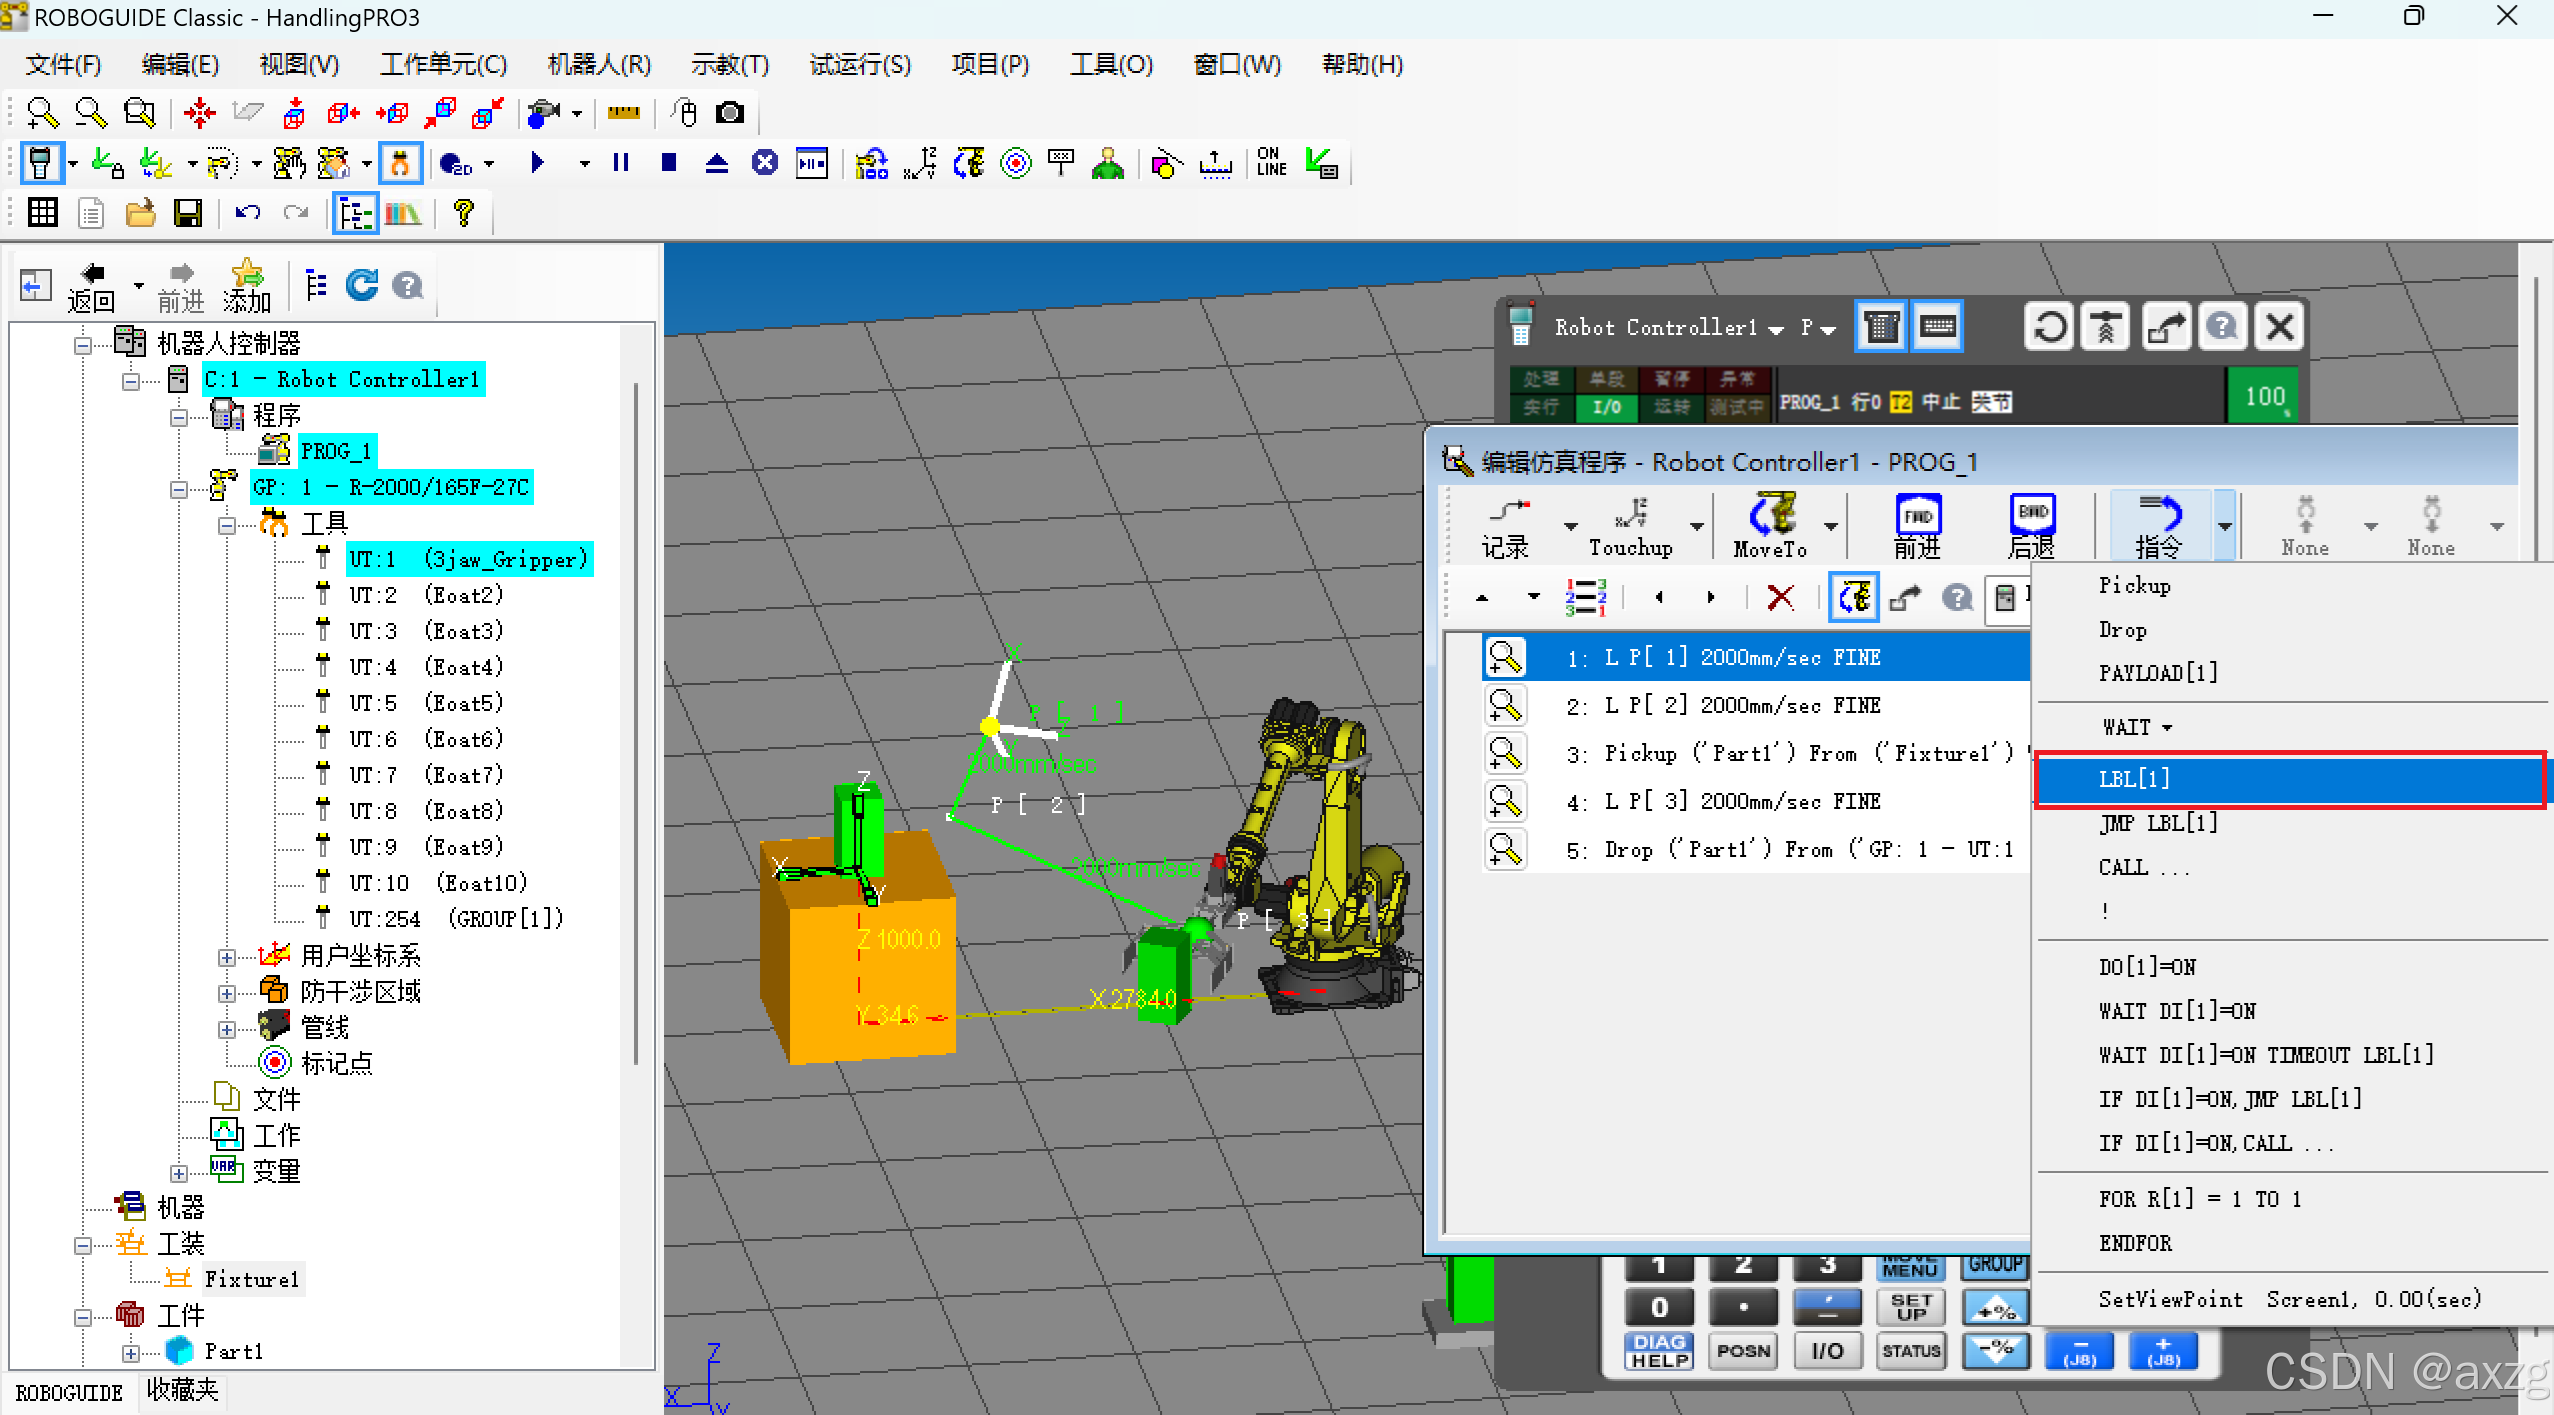This screenshot has height=1415, width=2554.
Task: Toggle the cell browser tree view button
Action: click(356, 213)
